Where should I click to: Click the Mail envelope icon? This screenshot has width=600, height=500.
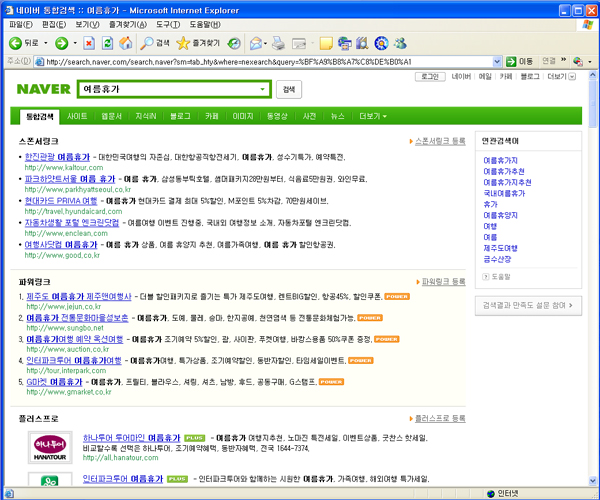(x=256, y=43)
